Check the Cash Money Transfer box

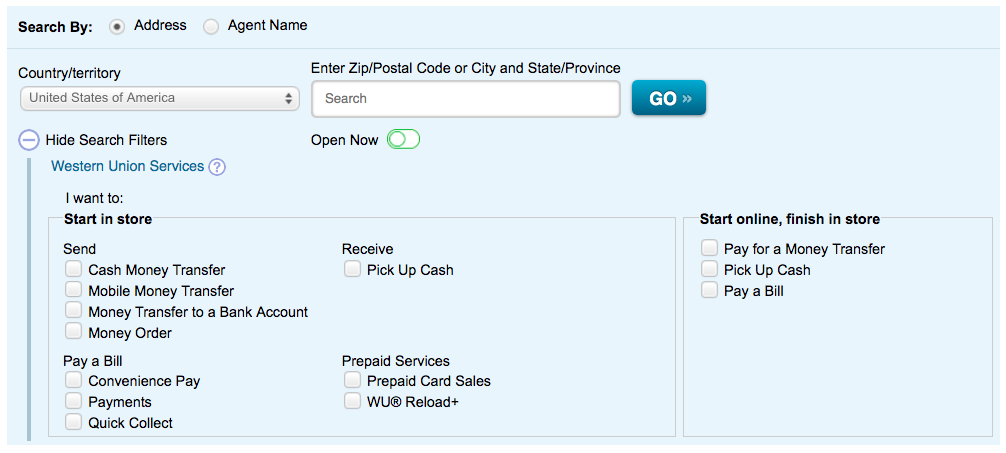click(x=73, y=269)
